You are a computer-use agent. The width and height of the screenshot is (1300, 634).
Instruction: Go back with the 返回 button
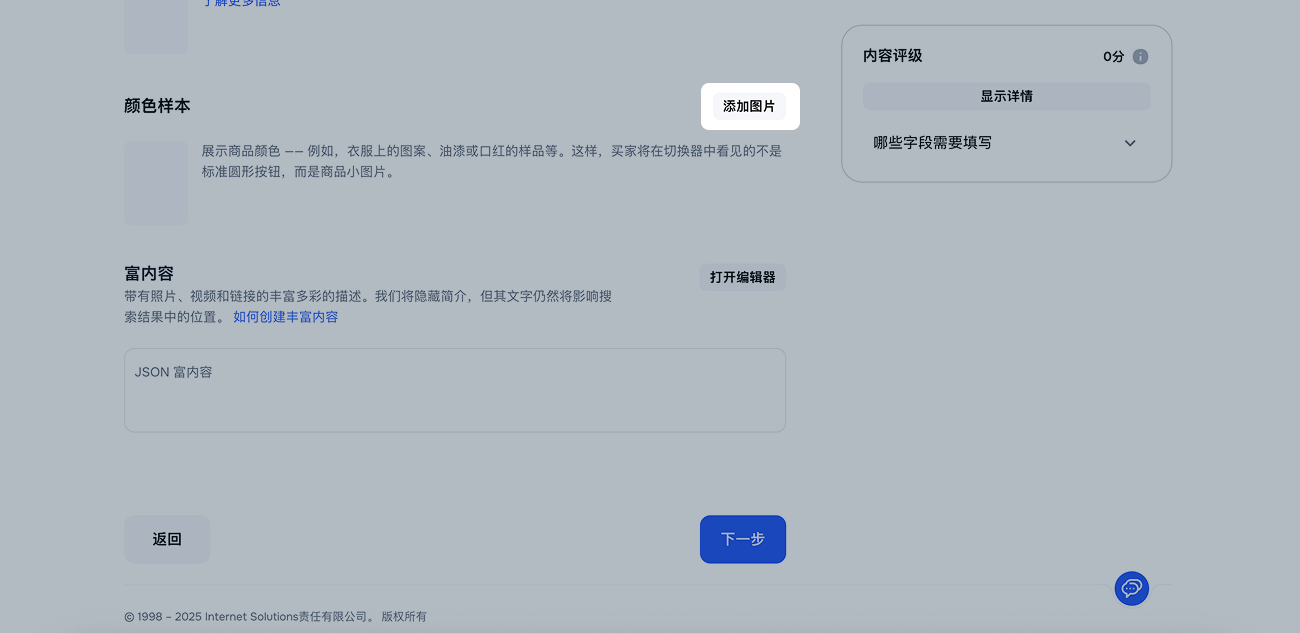(167, 539)
